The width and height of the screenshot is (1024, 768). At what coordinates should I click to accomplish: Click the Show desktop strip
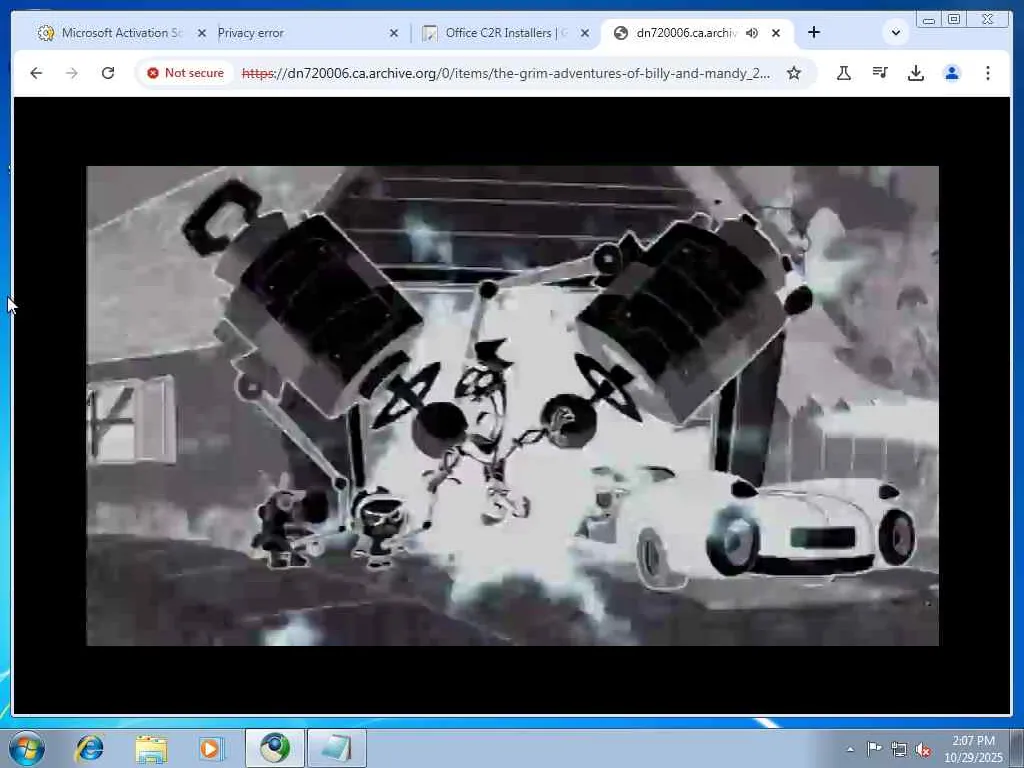tap(1017, 748)
